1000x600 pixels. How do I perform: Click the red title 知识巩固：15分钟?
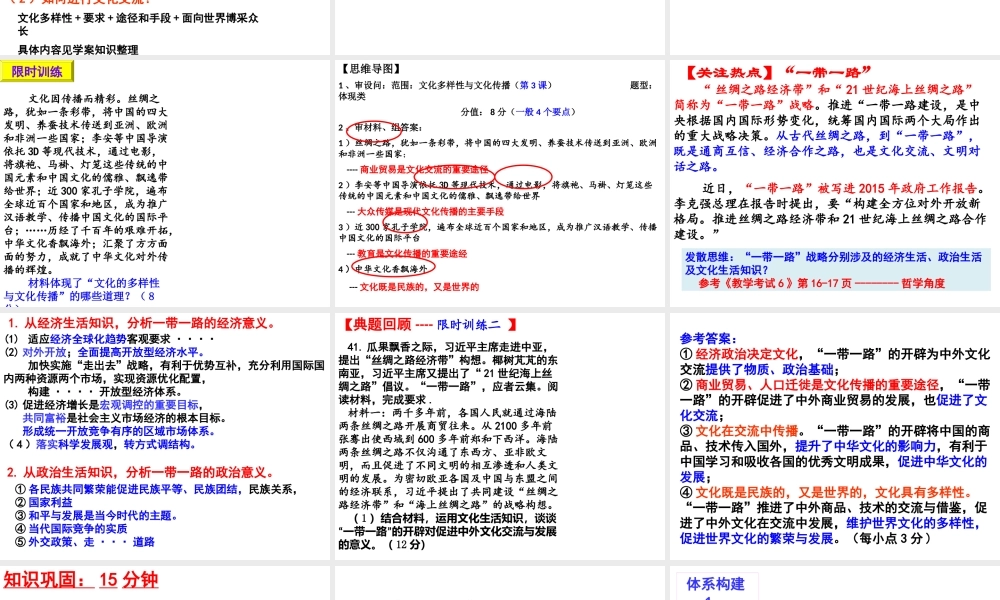(80, 580)
